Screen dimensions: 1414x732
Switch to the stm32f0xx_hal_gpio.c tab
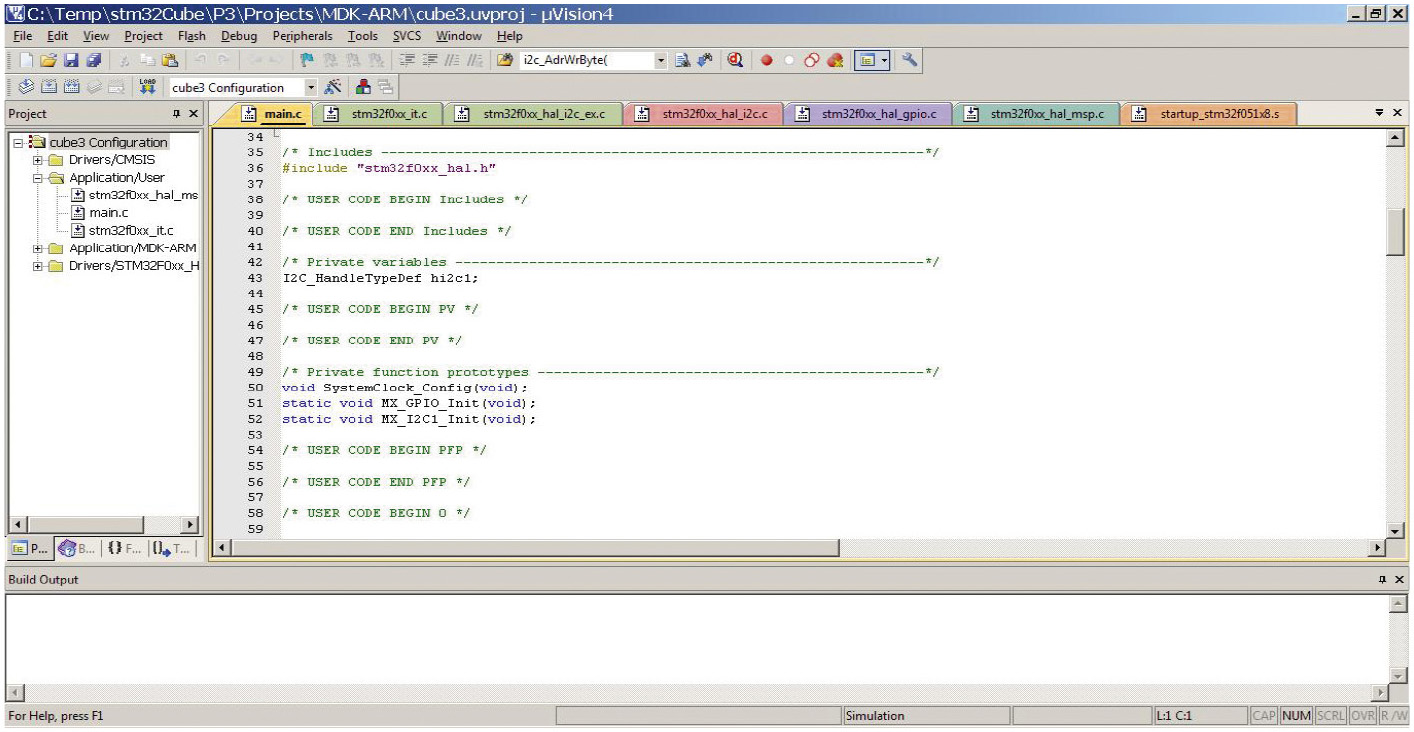tap(868, 114)
